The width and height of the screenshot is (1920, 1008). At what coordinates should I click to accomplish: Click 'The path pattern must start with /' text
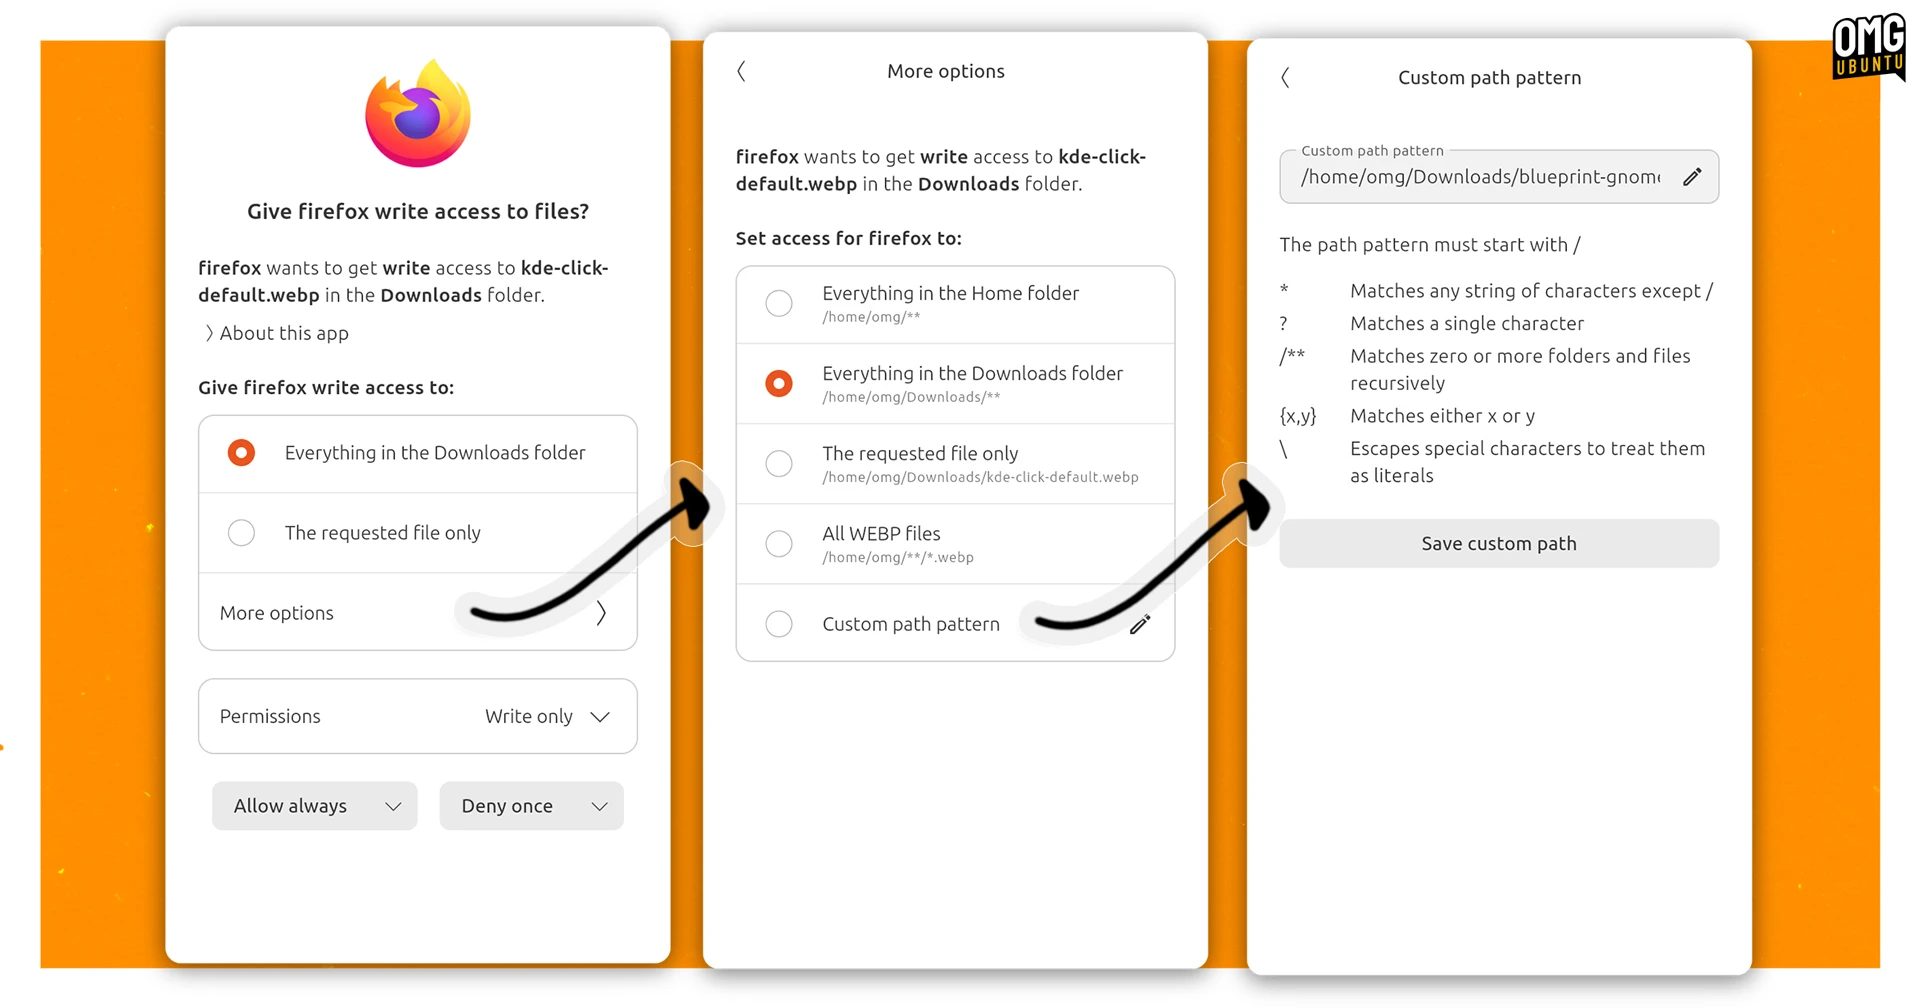(x=1430, y=245)
